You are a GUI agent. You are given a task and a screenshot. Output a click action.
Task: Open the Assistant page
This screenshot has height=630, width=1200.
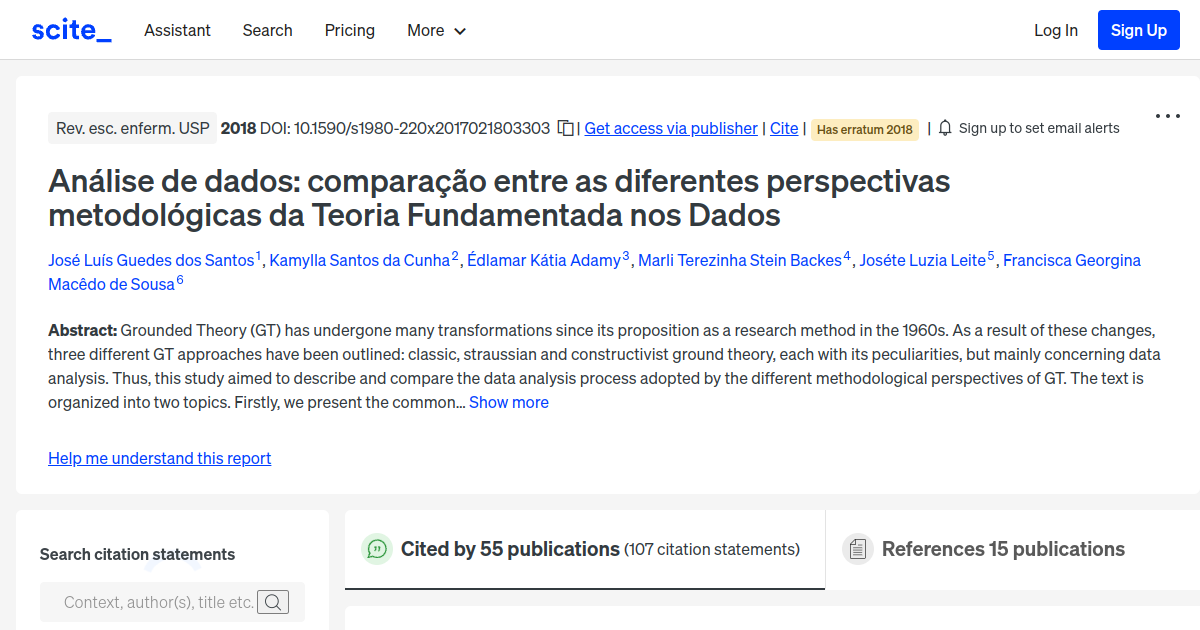click(177, 31)
